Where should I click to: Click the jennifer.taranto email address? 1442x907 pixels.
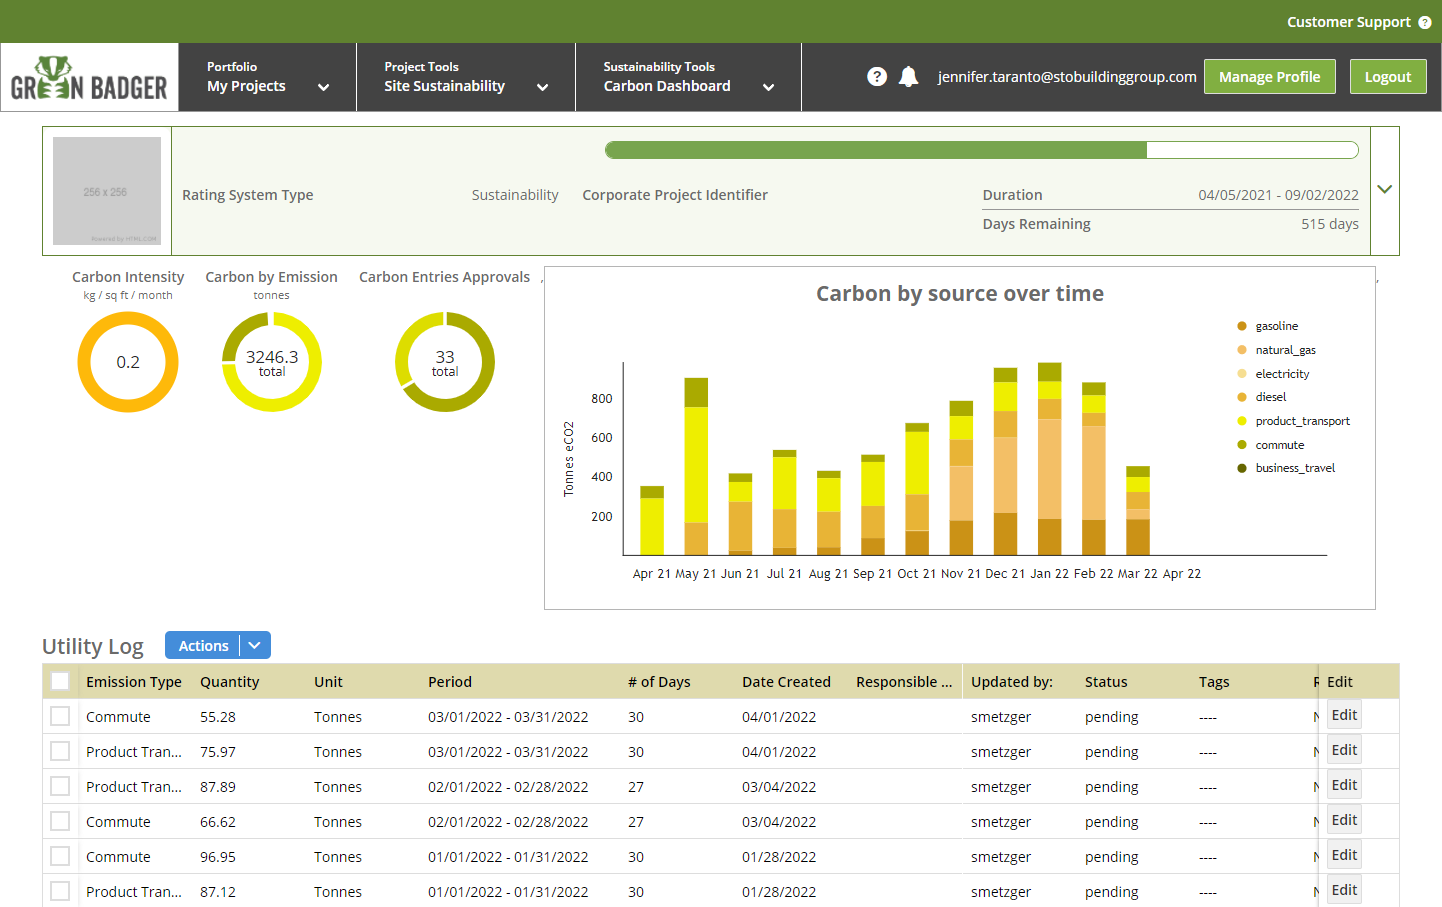(x=1067, y=77)
